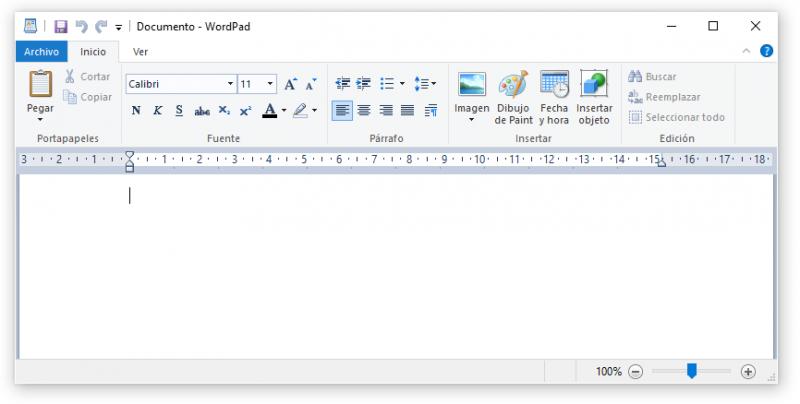
Task: Increase font size with the grow font icon
Action: (x=290, y=84)
